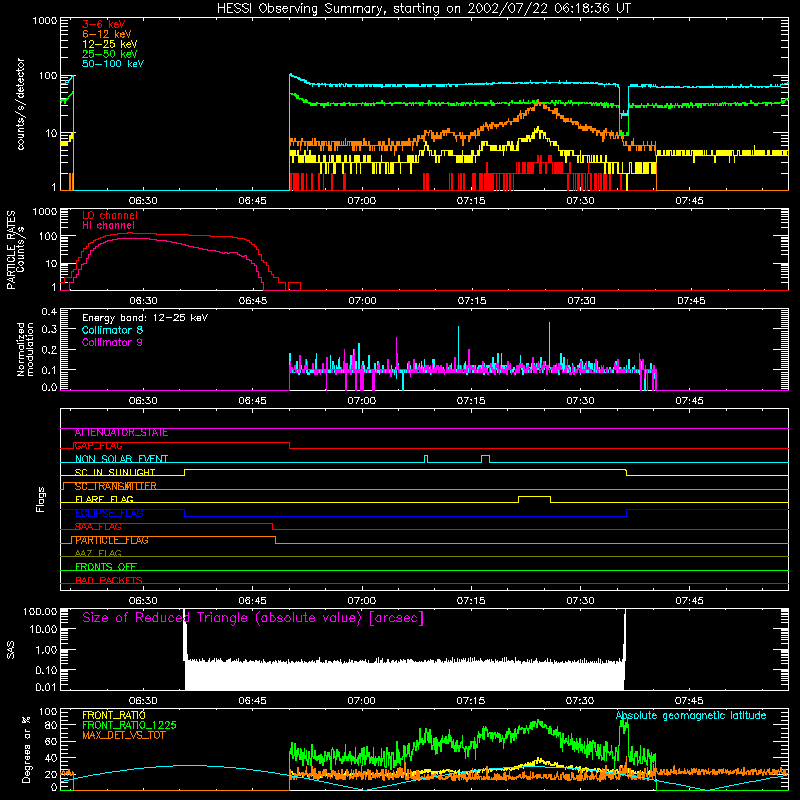Click 06:45 tick under the counts panel
The width and height of the screenshot is (800, 800).
click(253, 201)
